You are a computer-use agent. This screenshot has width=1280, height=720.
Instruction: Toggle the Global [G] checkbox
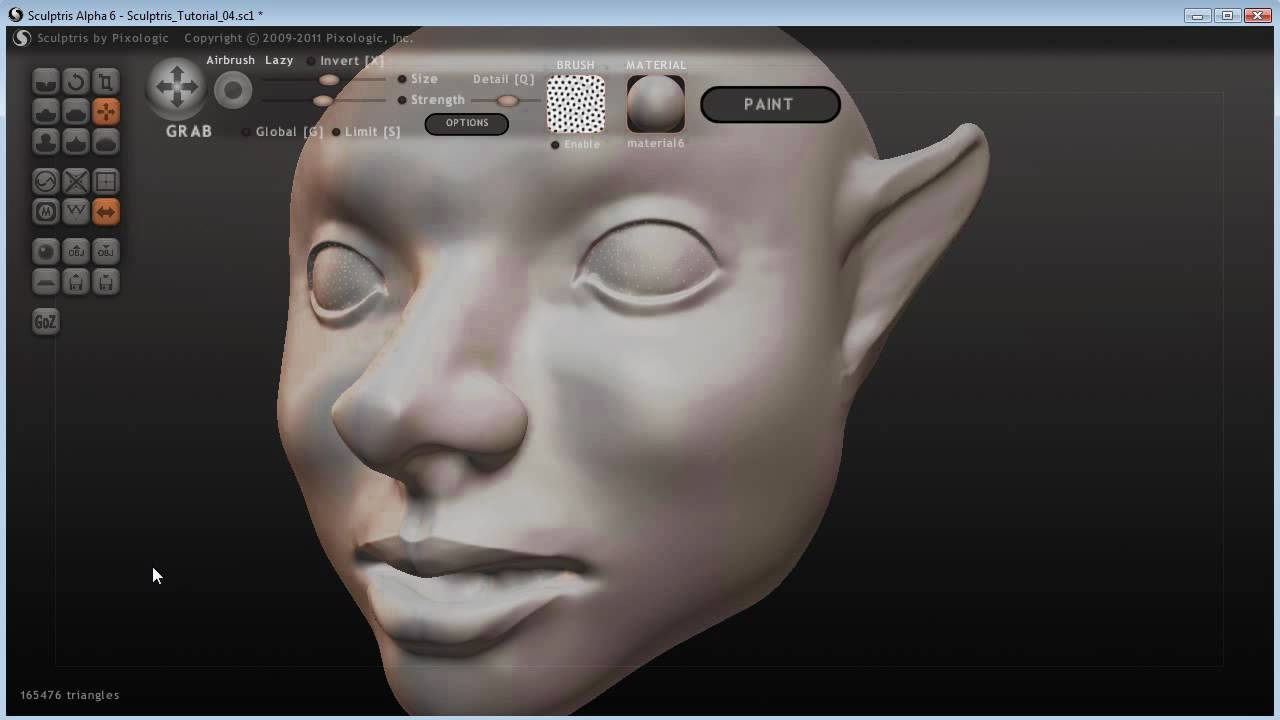[246, 131]
